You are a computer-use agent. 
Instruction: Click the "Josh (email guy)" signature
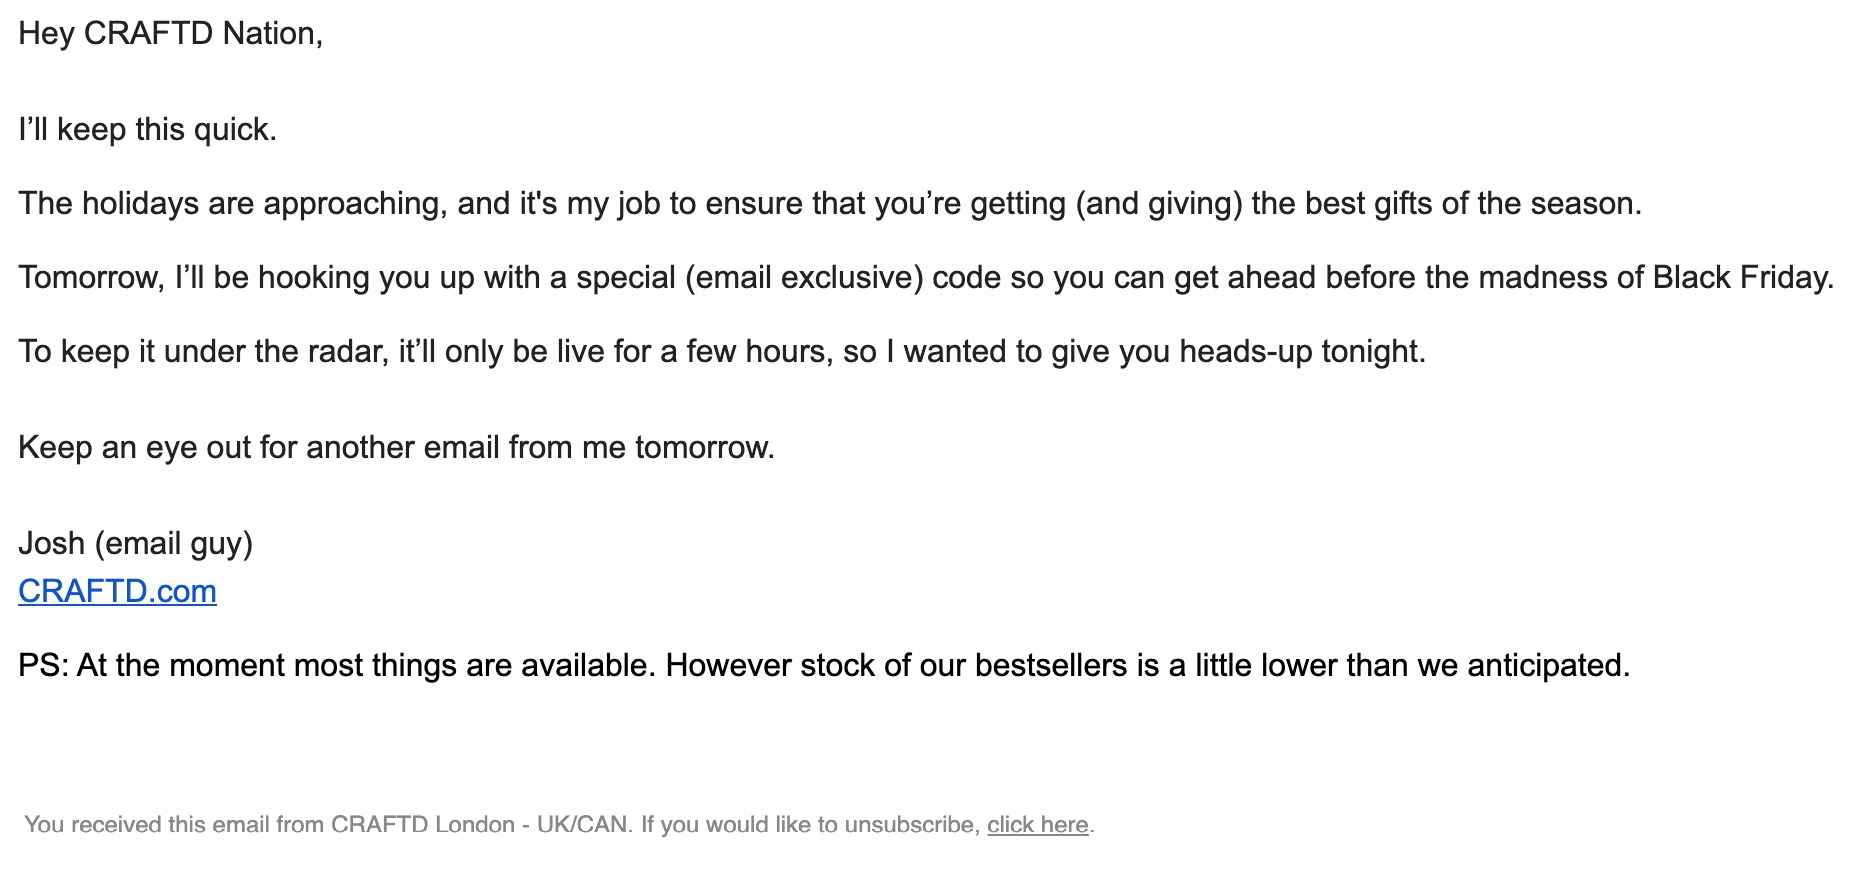[x=135, y=543]
